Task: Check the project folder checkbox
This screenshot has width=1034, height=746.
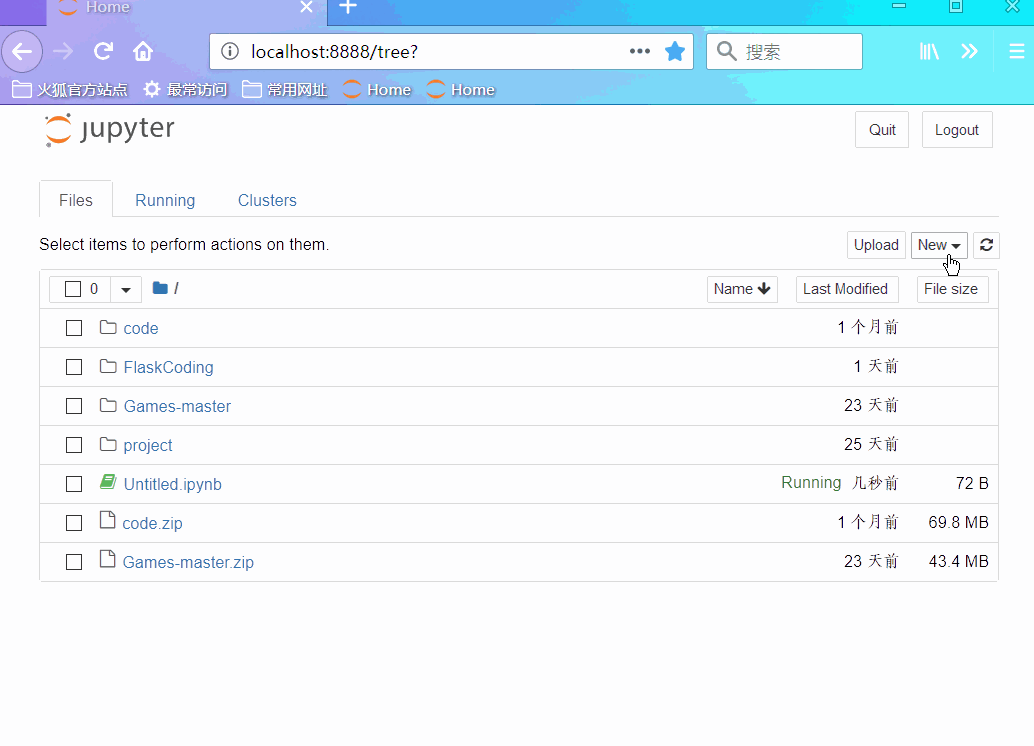Action: click(x=74, y=445)
